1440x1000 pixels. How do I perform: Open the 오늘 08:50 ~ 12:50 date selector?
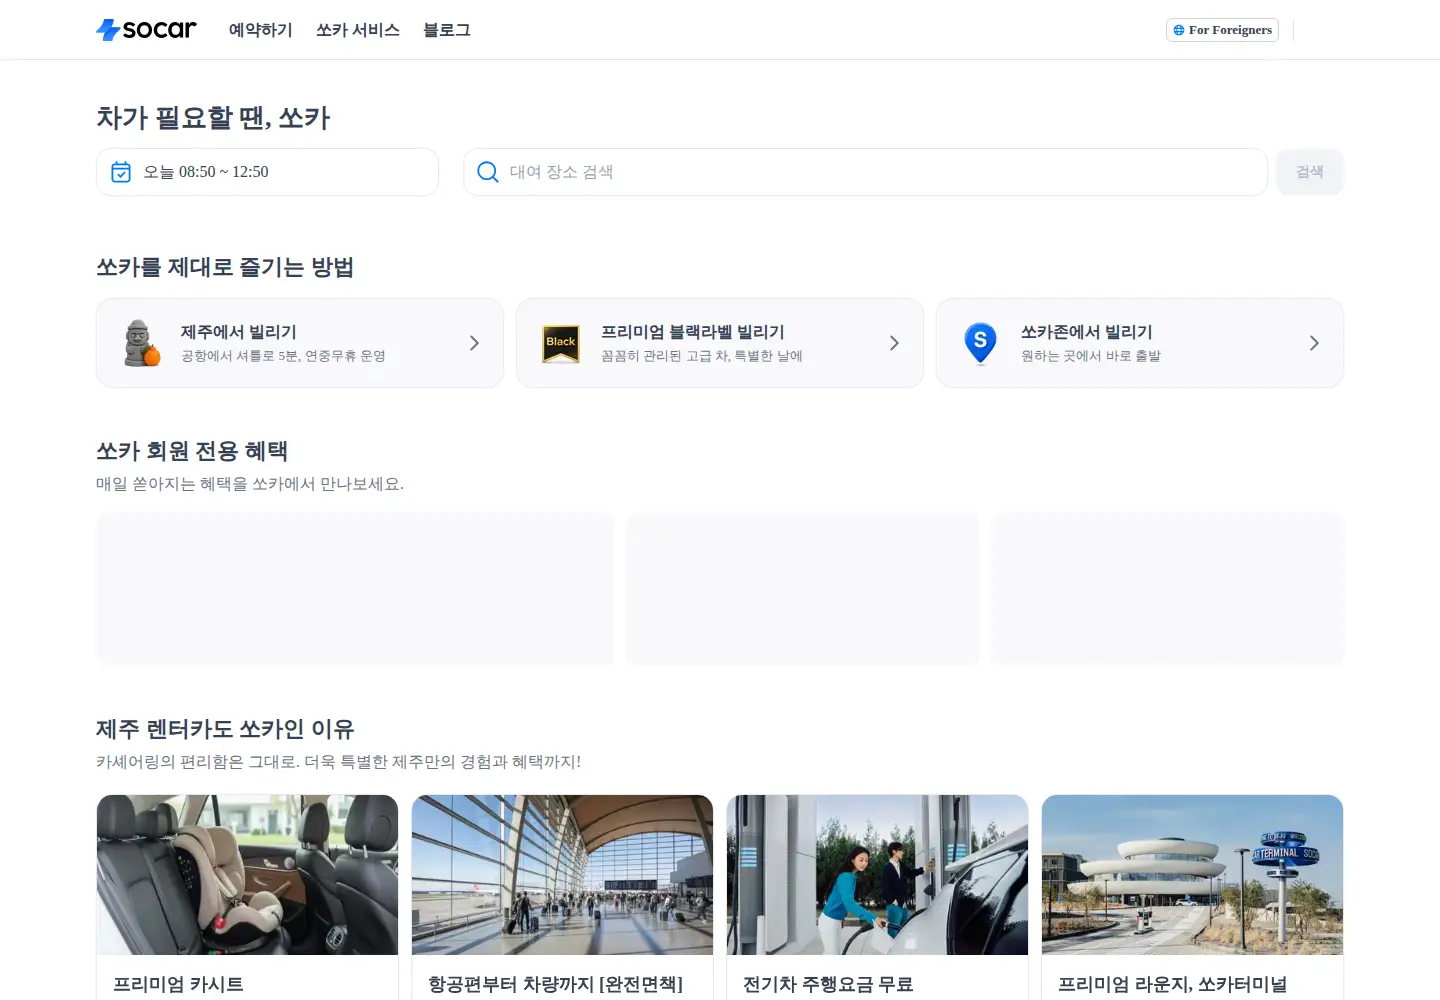click(x=268, y=172)
